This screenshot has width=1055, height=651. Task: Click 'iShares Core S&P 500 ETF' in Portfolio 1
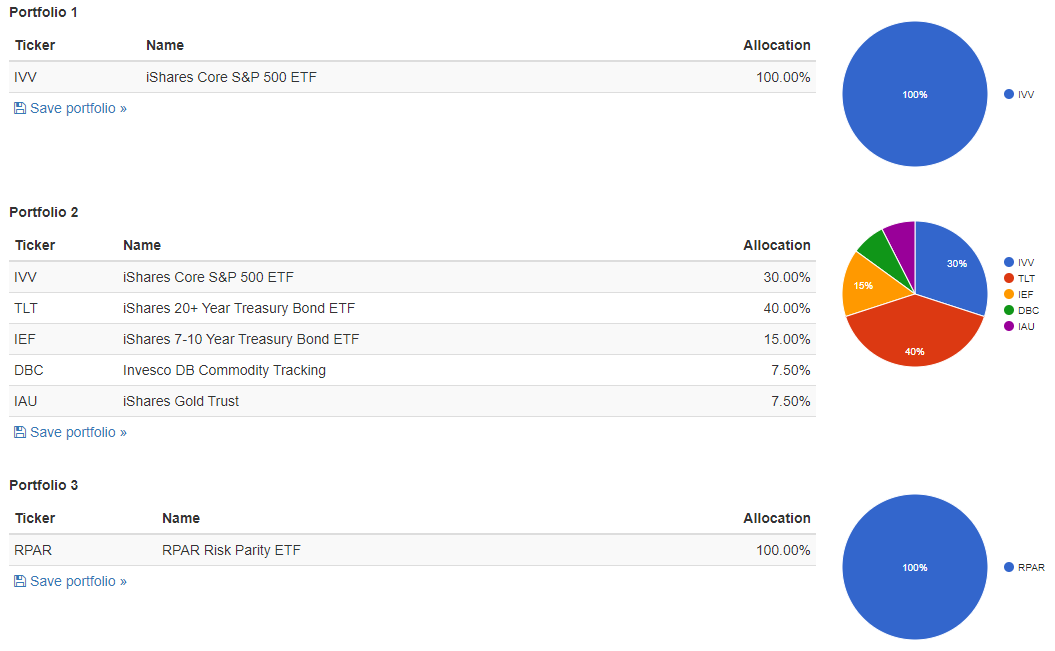click(231, 77)
